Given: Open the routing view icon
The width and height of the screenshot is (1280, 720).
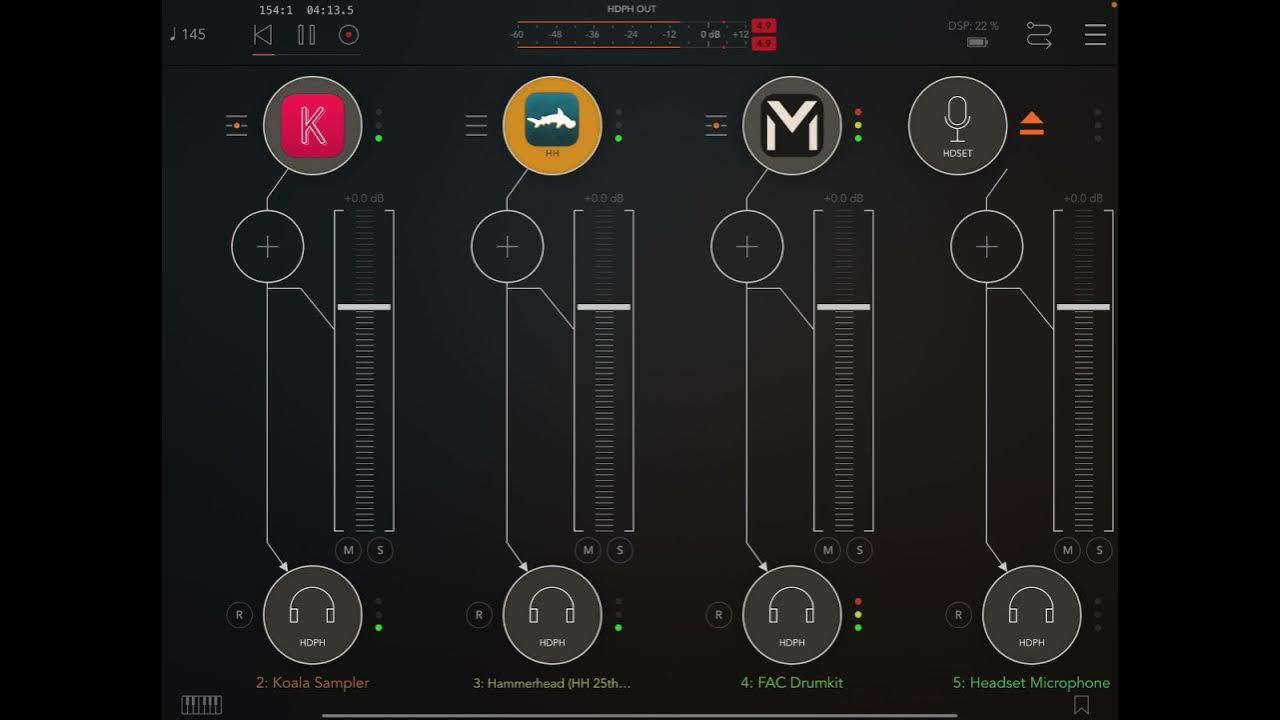Looking at the screenshot, I should (x=1039, y=35).
